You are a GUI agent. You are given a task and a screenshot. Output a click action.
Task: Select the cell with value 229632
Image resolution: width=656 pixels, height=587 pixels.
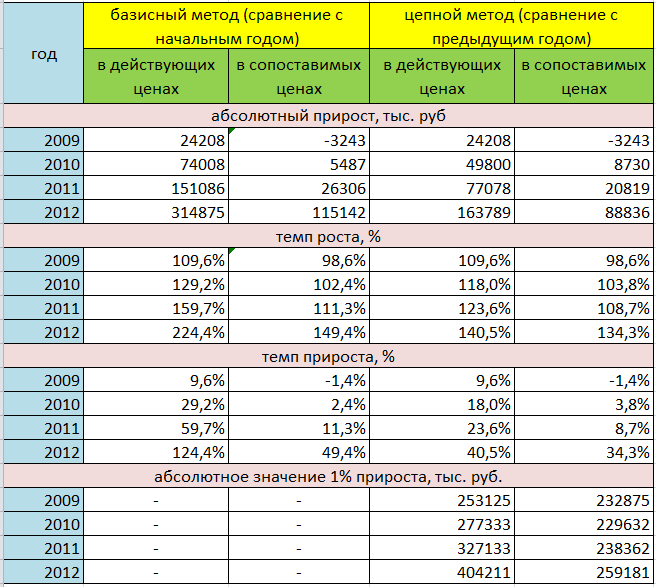(x=584, y=524)
